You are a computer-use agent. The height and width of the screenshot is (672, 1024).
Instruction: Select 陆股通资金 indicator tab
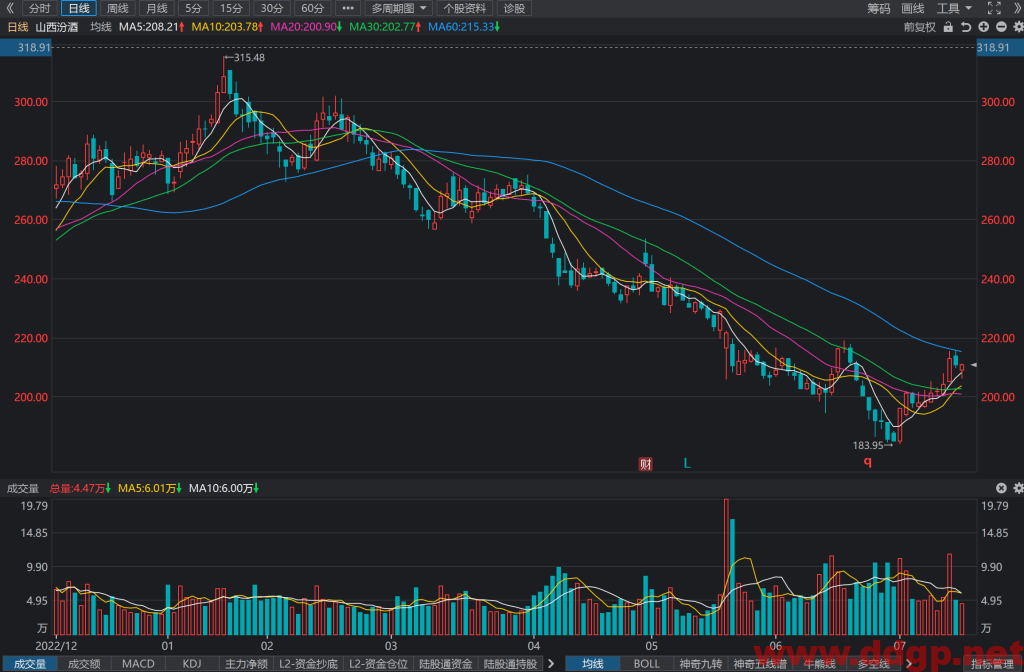[x=446, y=664]
